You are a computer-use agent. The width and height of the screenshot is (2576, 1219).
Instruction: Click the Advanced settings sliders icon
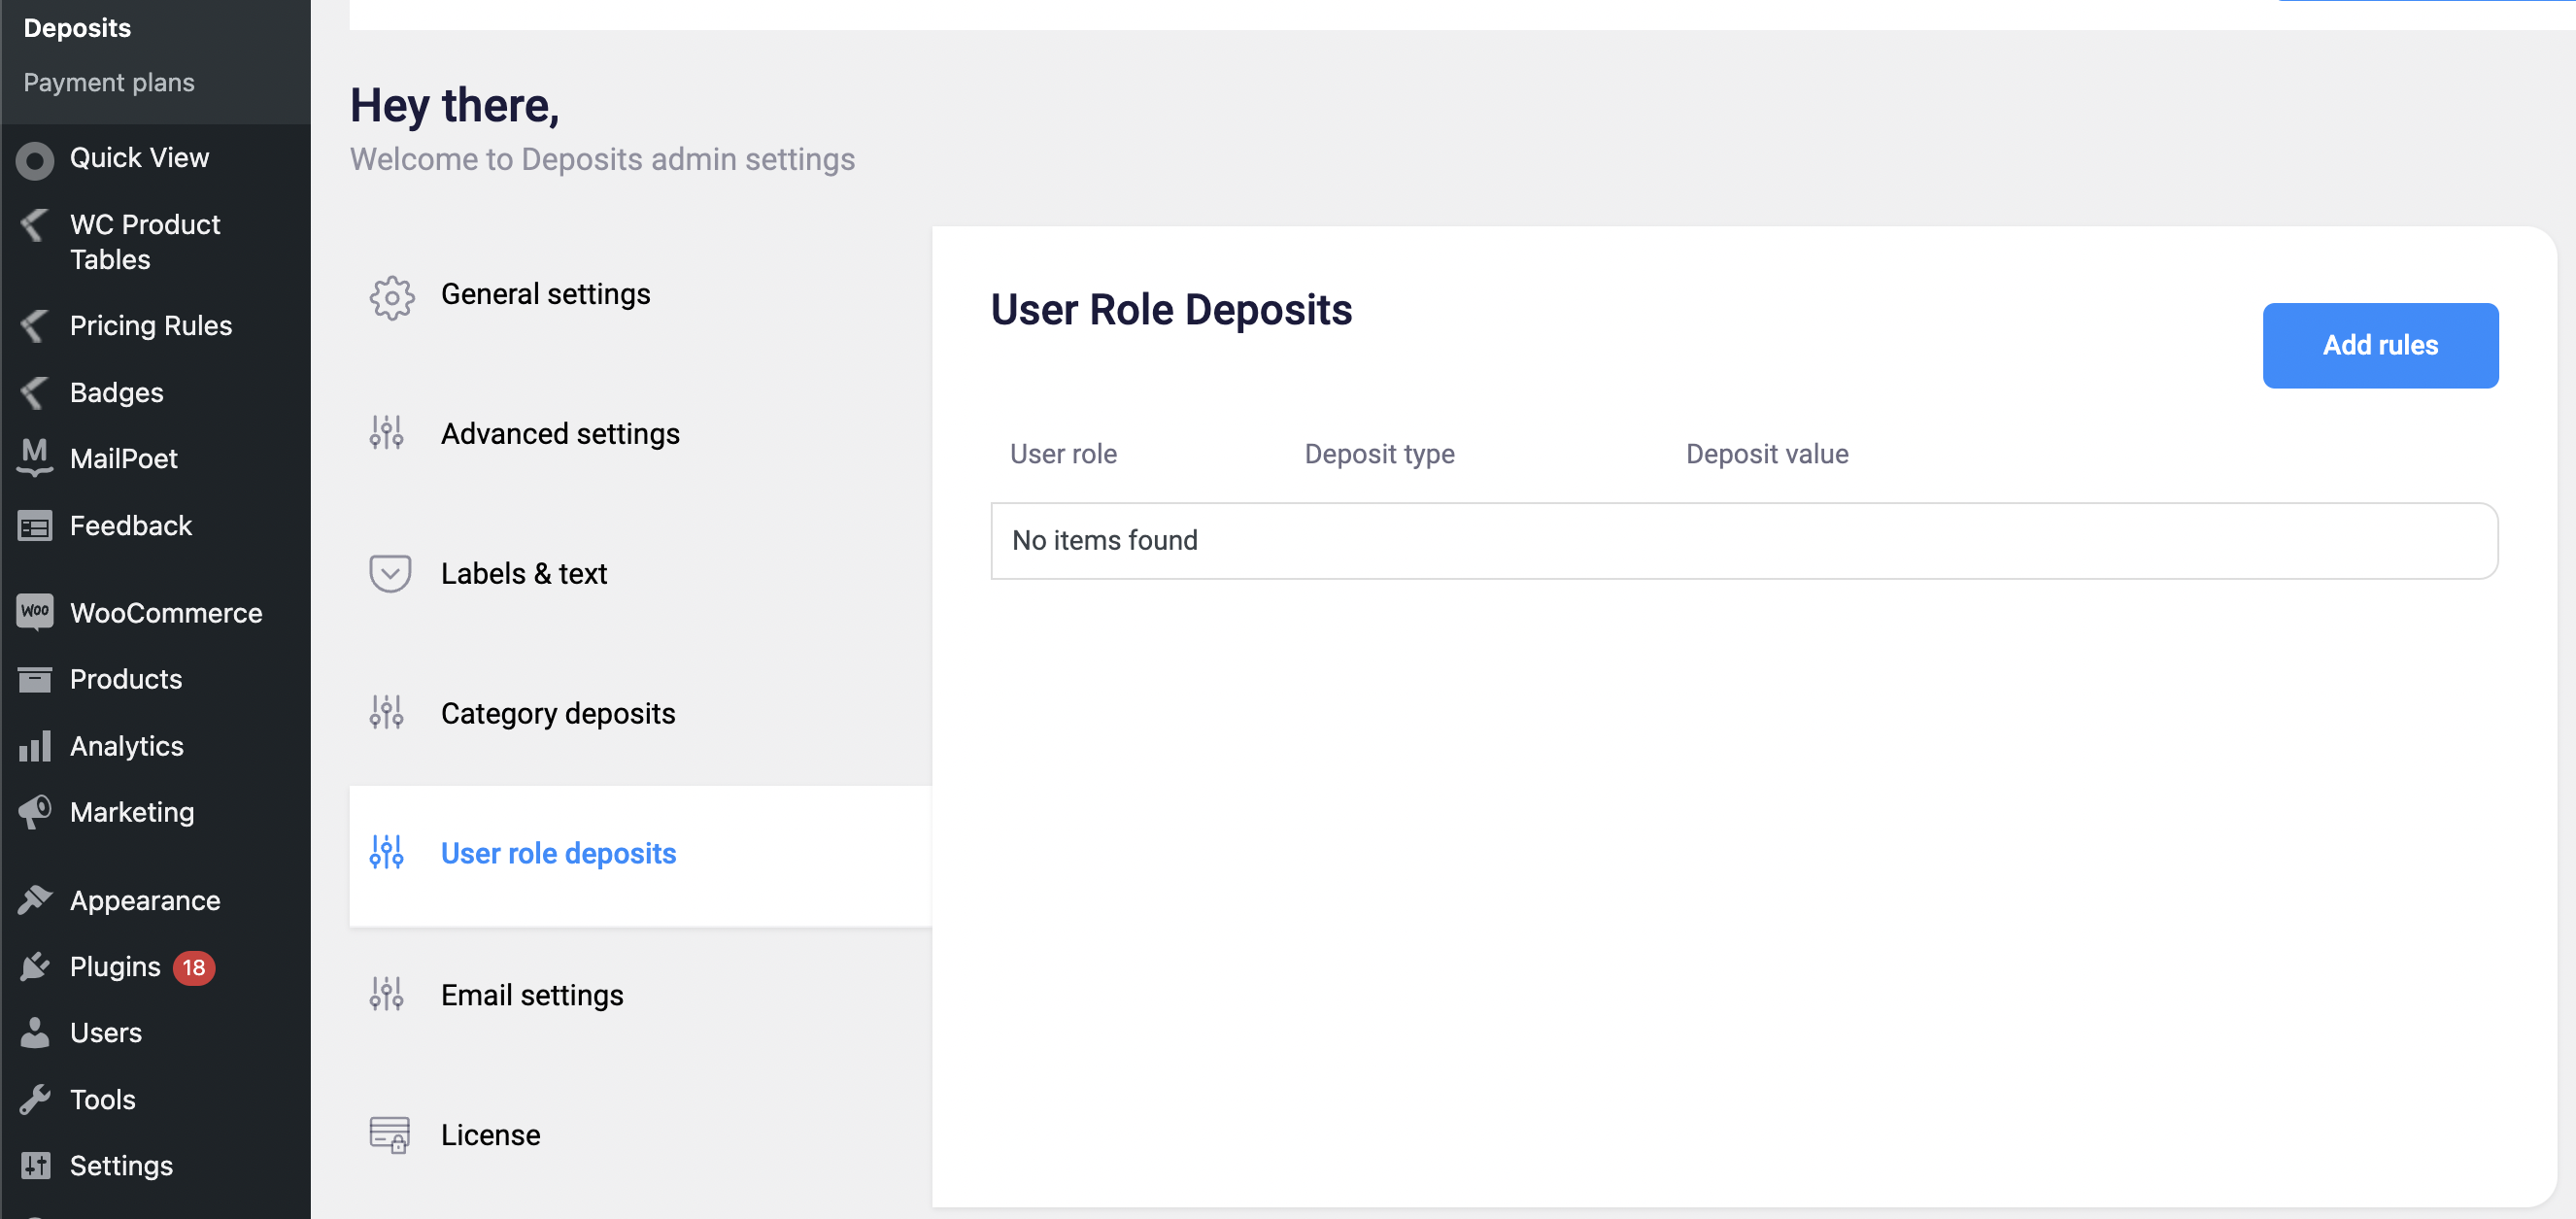[x=387, y=433]
